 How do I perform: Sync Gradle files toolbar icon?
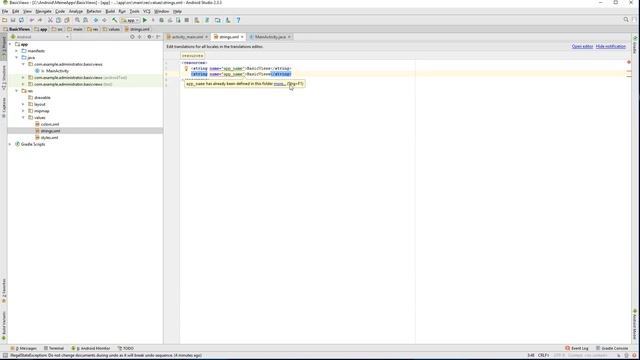[207, 20]
